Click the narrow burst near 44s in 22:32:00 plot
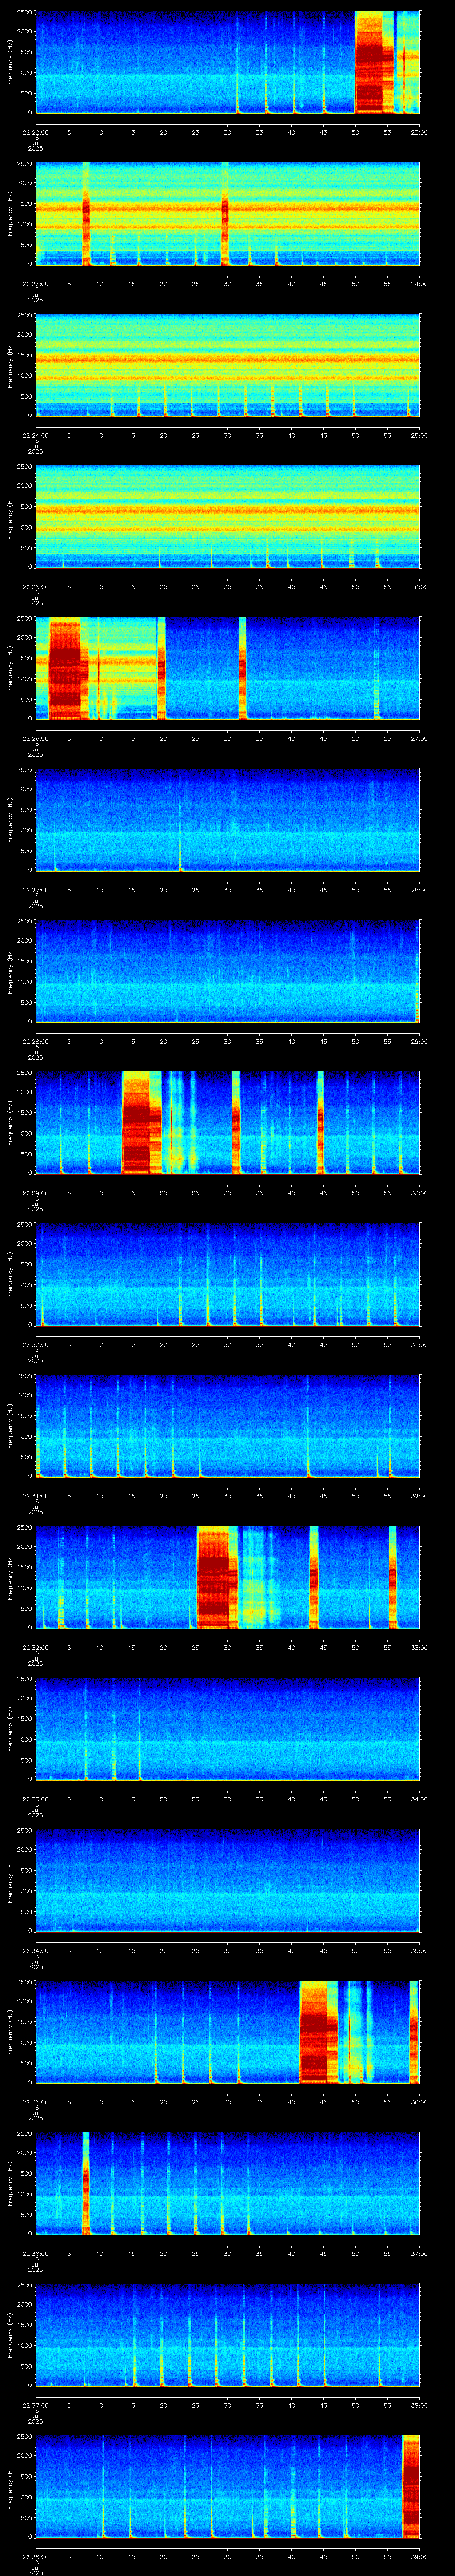Image resolution: width=455 pixels, height=2576 pixels. [314, 1577]
